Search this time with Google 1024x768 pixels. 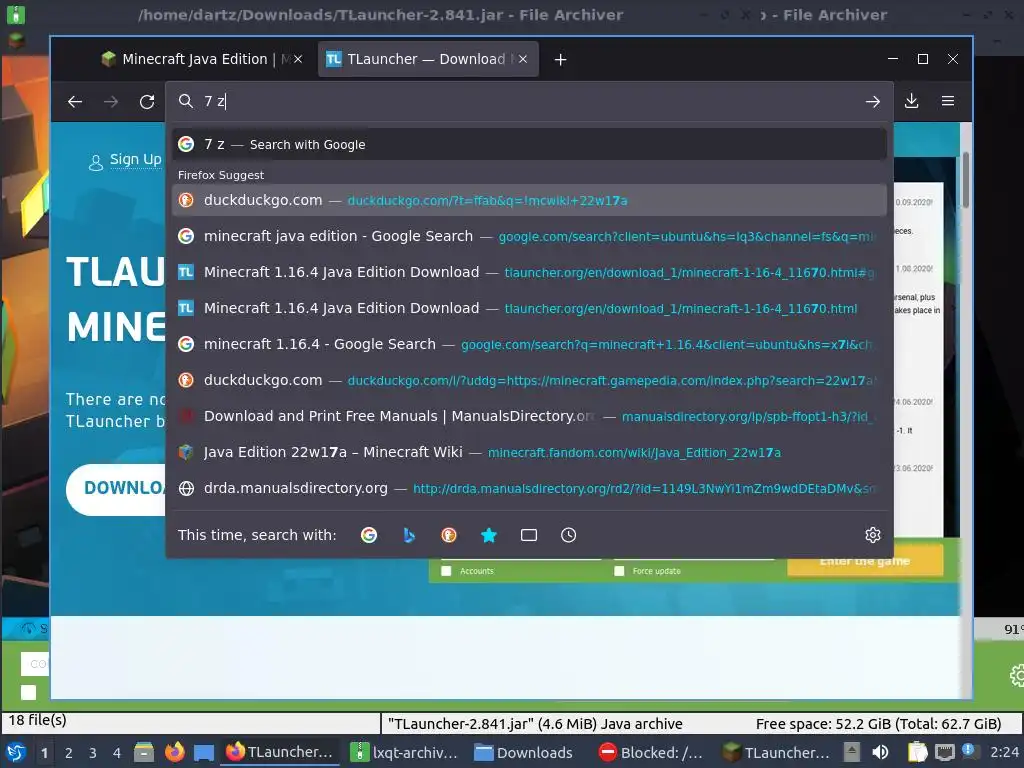coord(369,536)
